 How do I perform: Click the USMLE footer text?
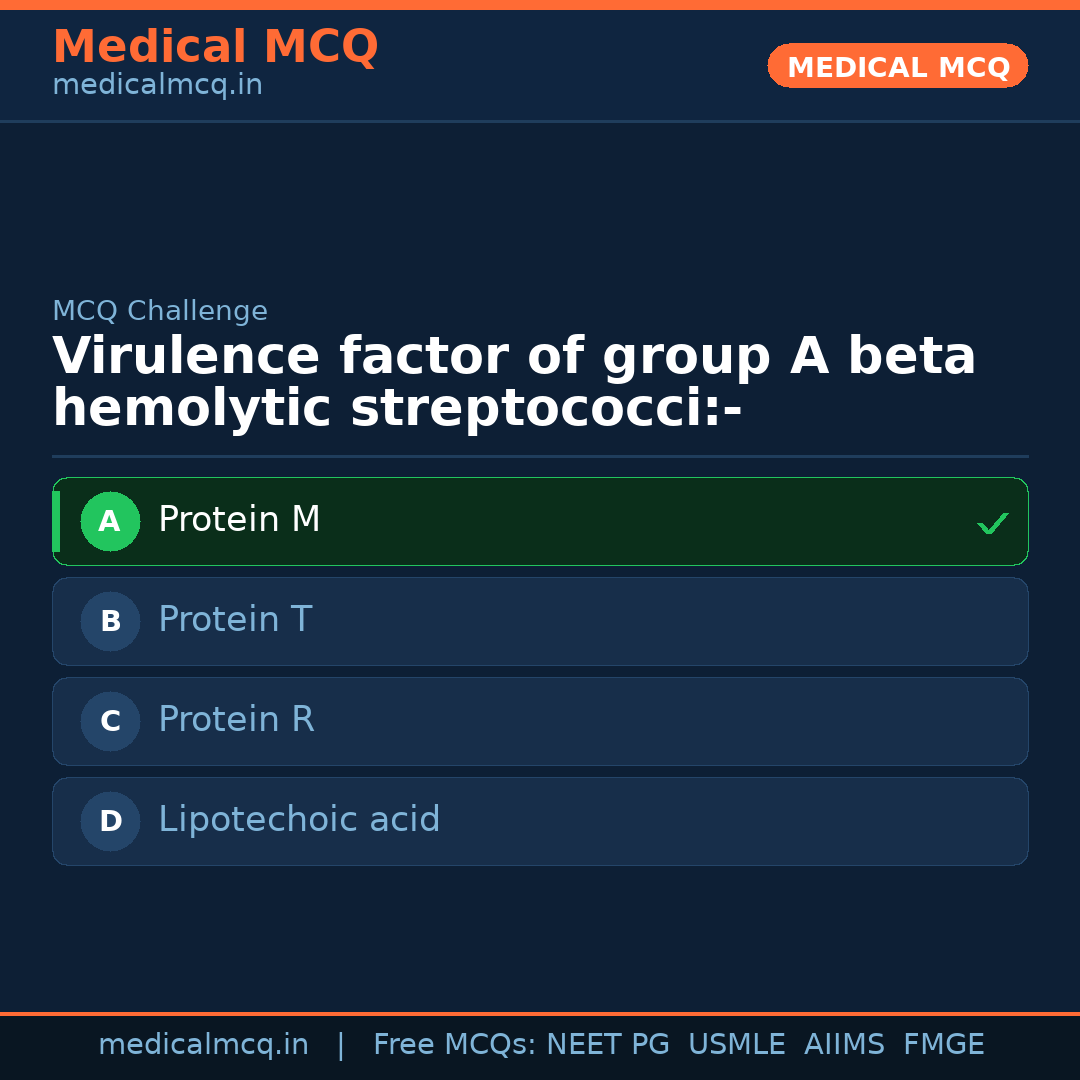[736, 1045]
